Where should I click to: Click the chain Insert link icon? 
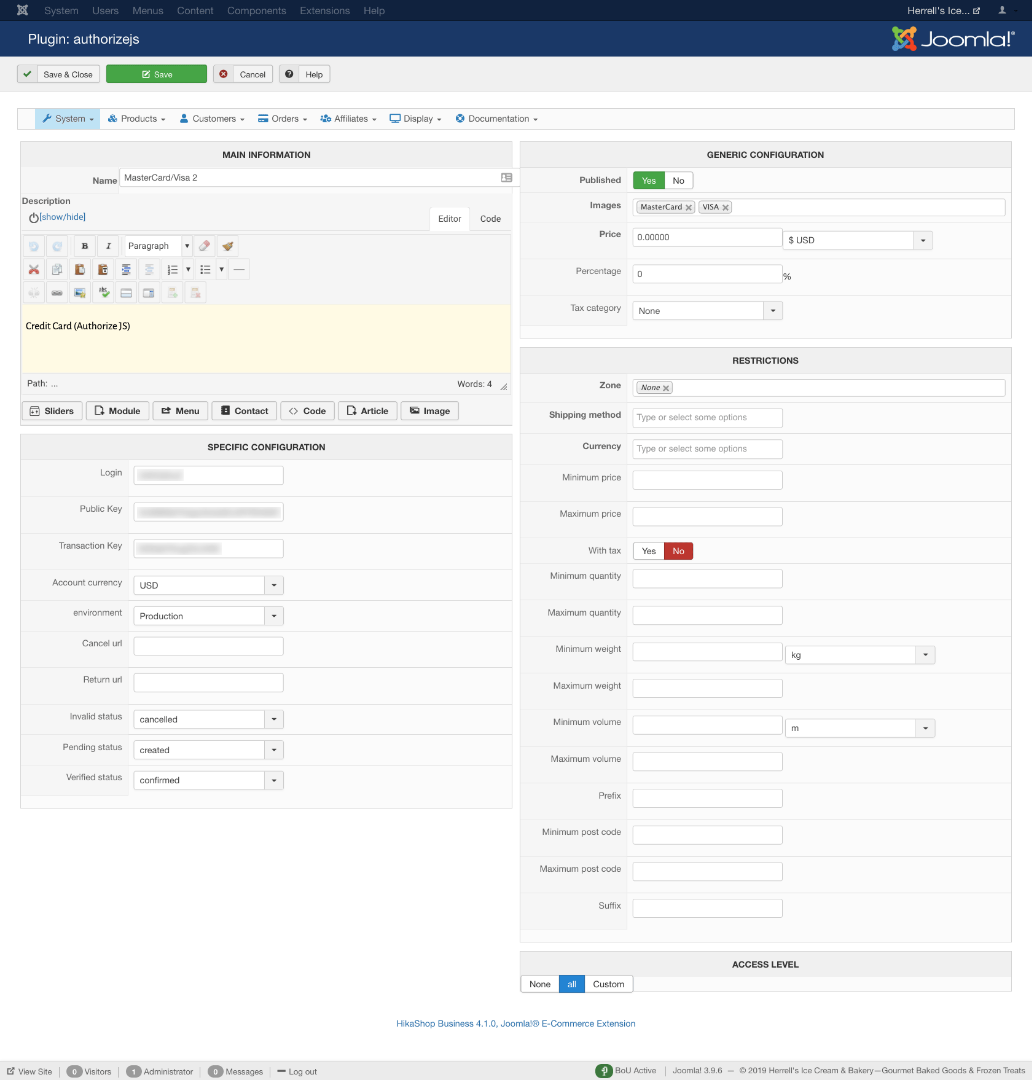click(57, 293)
